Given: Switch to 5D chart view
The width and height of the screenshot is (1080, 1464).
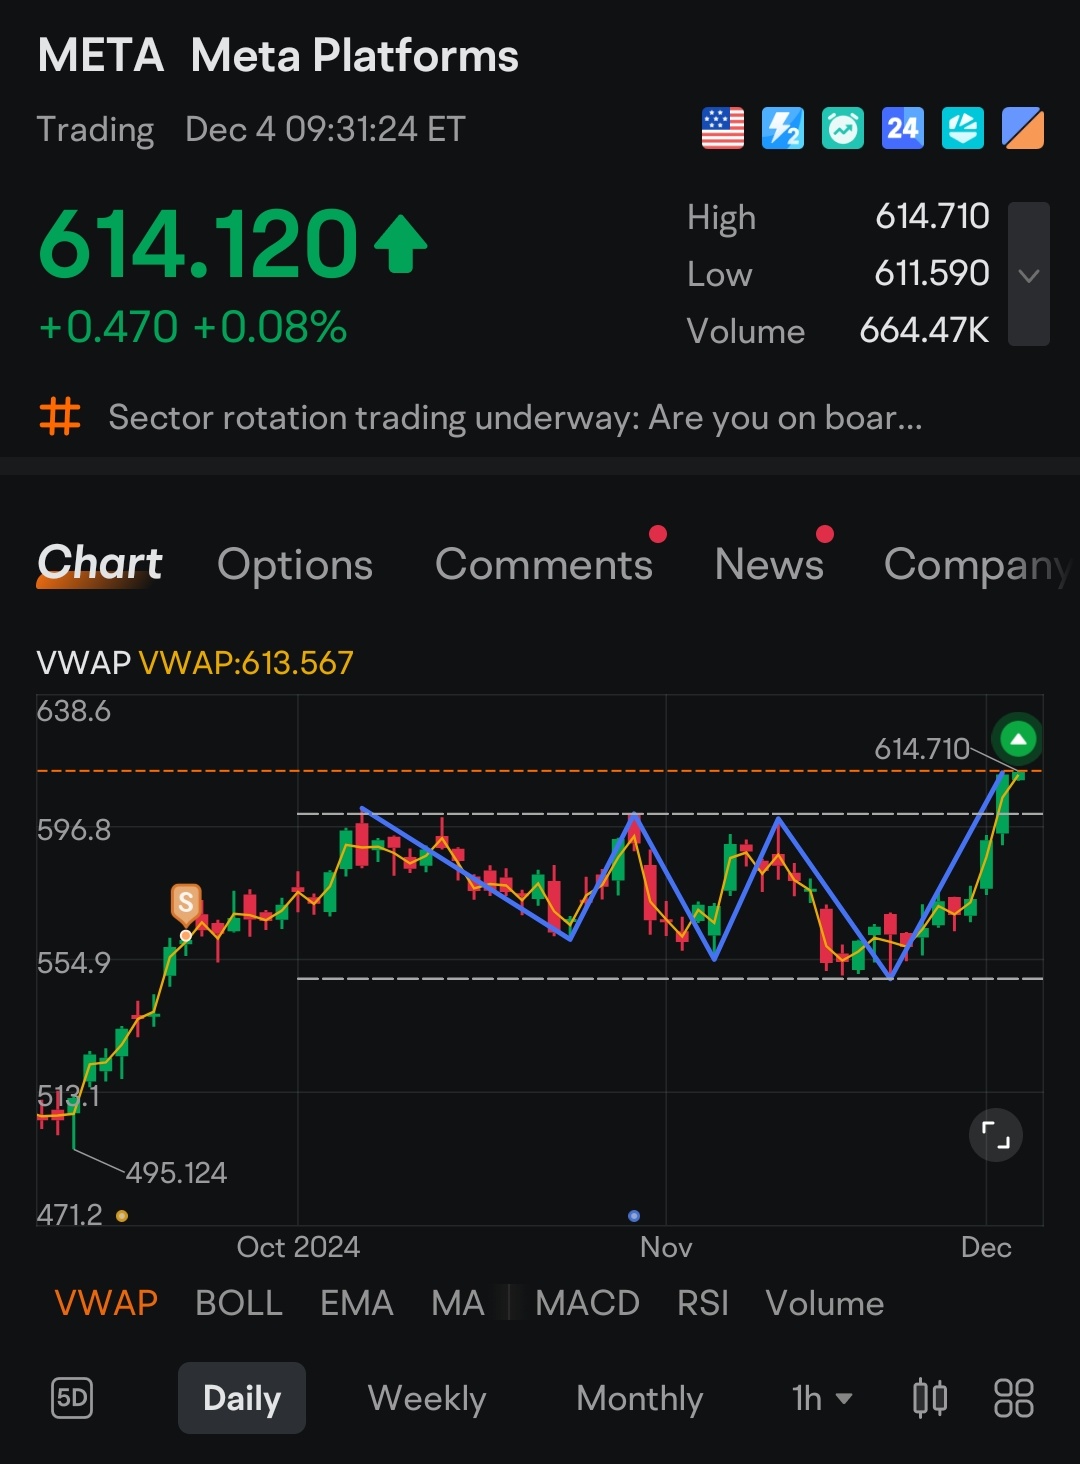Looking at the screenshot, I should pos(72,1397).
